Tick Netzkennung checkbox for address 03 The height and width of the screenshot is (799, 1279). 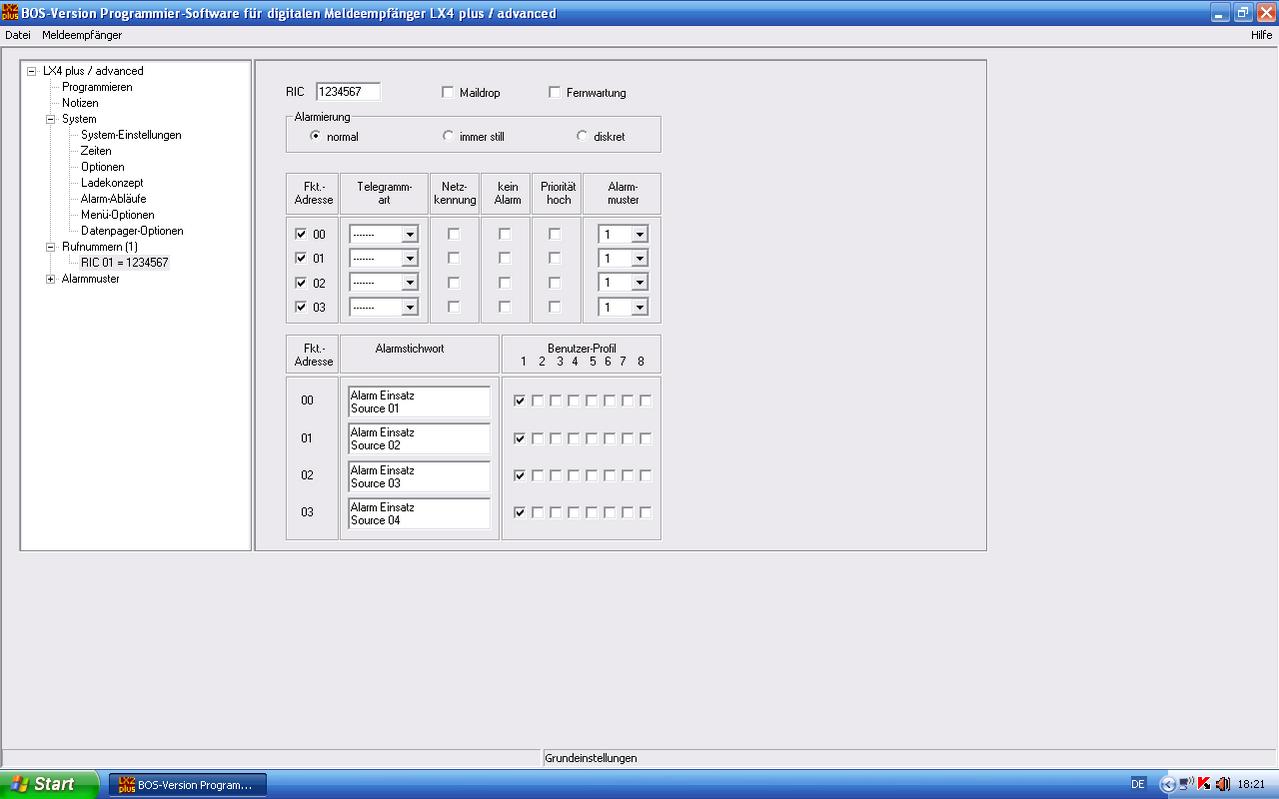click(x=454, y=307)
